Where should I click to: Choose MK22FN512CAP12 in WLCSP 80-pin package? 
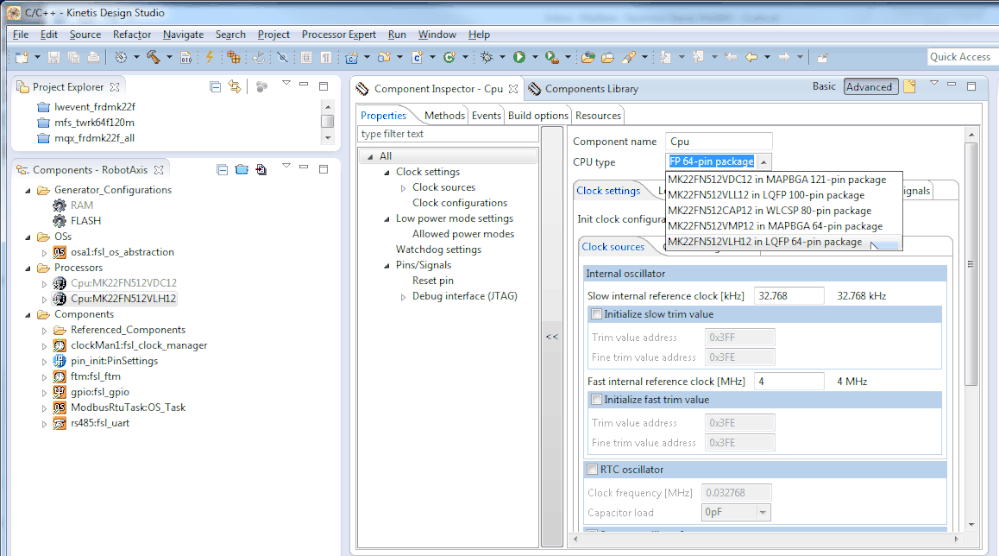[783, 210]
